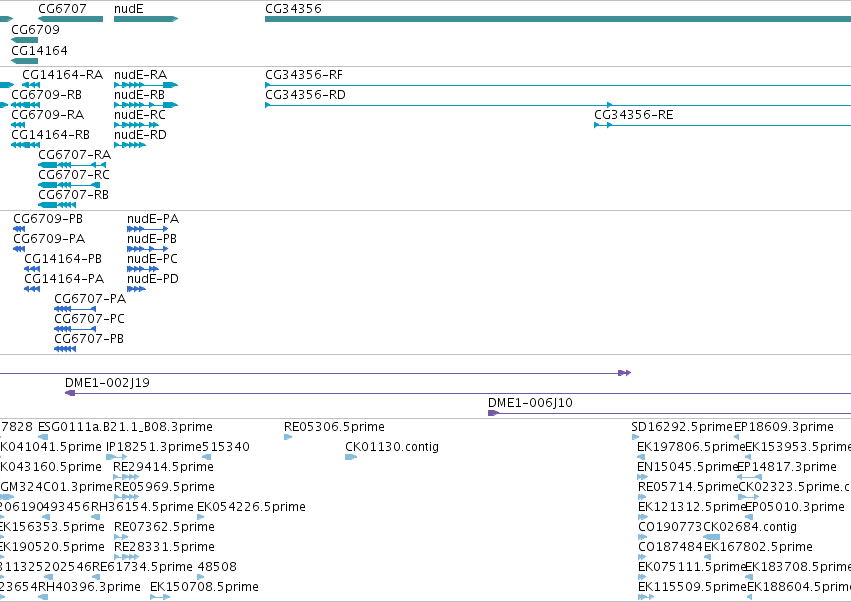Select the nudE-RA transcript glyph
The image size is (851, 602).
[146, 85]
